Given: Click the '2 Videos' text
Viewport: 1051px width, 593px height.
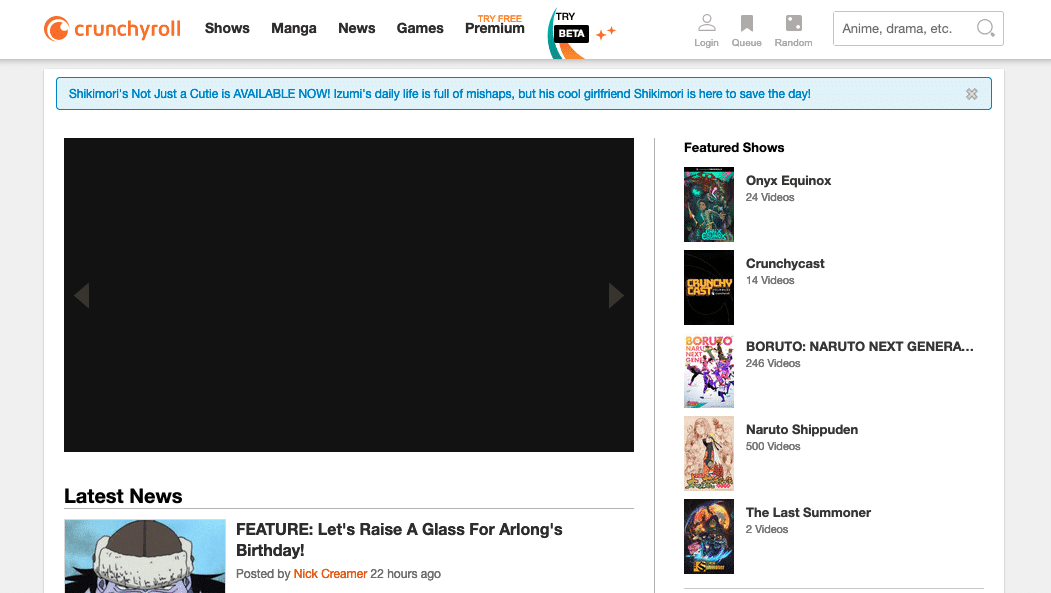Looking at the screenshot, I should (x=767, y=529).
